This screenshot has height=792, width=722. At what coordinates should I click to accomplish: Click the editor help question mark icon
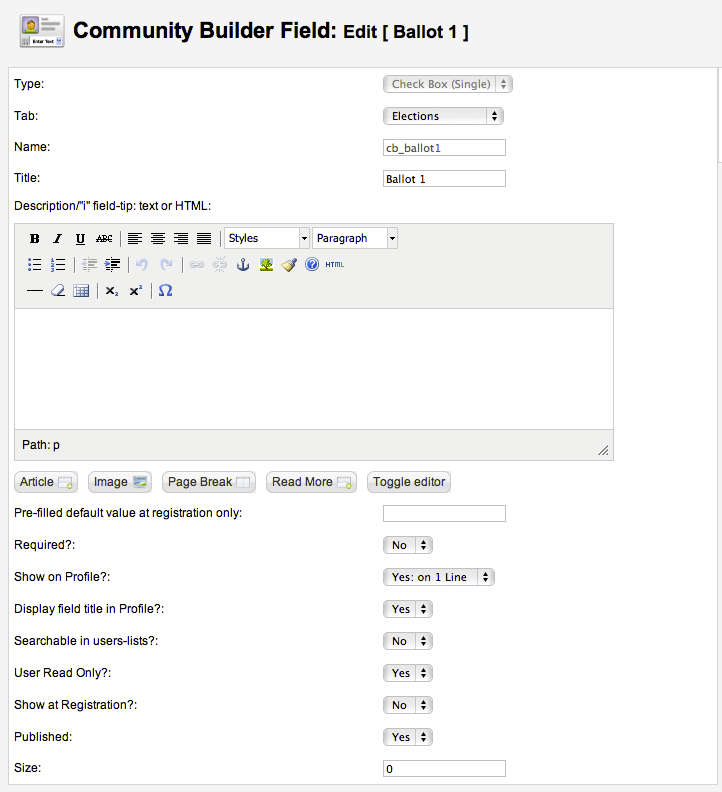click(x=312, y=265)
